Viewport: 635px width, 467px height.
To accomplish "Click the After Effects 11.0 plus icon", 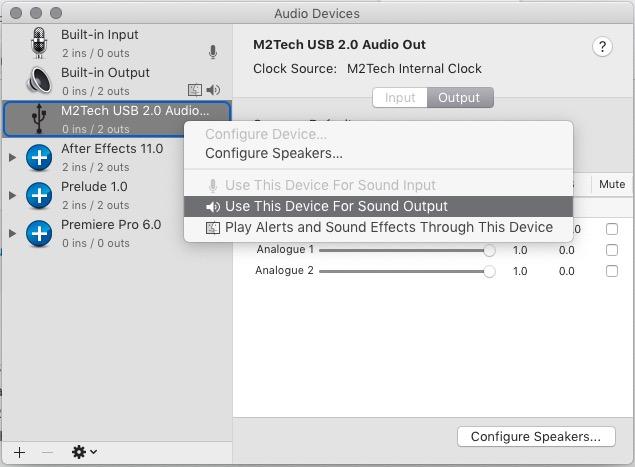I will 39,157.
